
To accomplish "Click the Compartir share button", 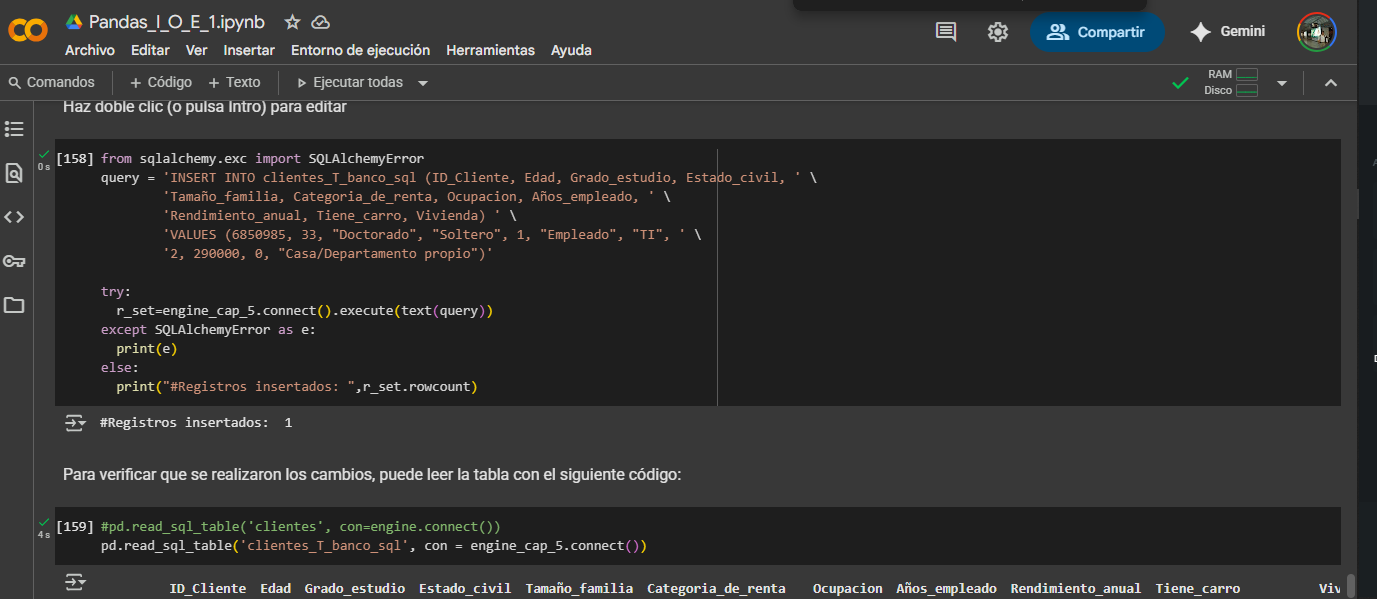I will [x=1097, y=32].
